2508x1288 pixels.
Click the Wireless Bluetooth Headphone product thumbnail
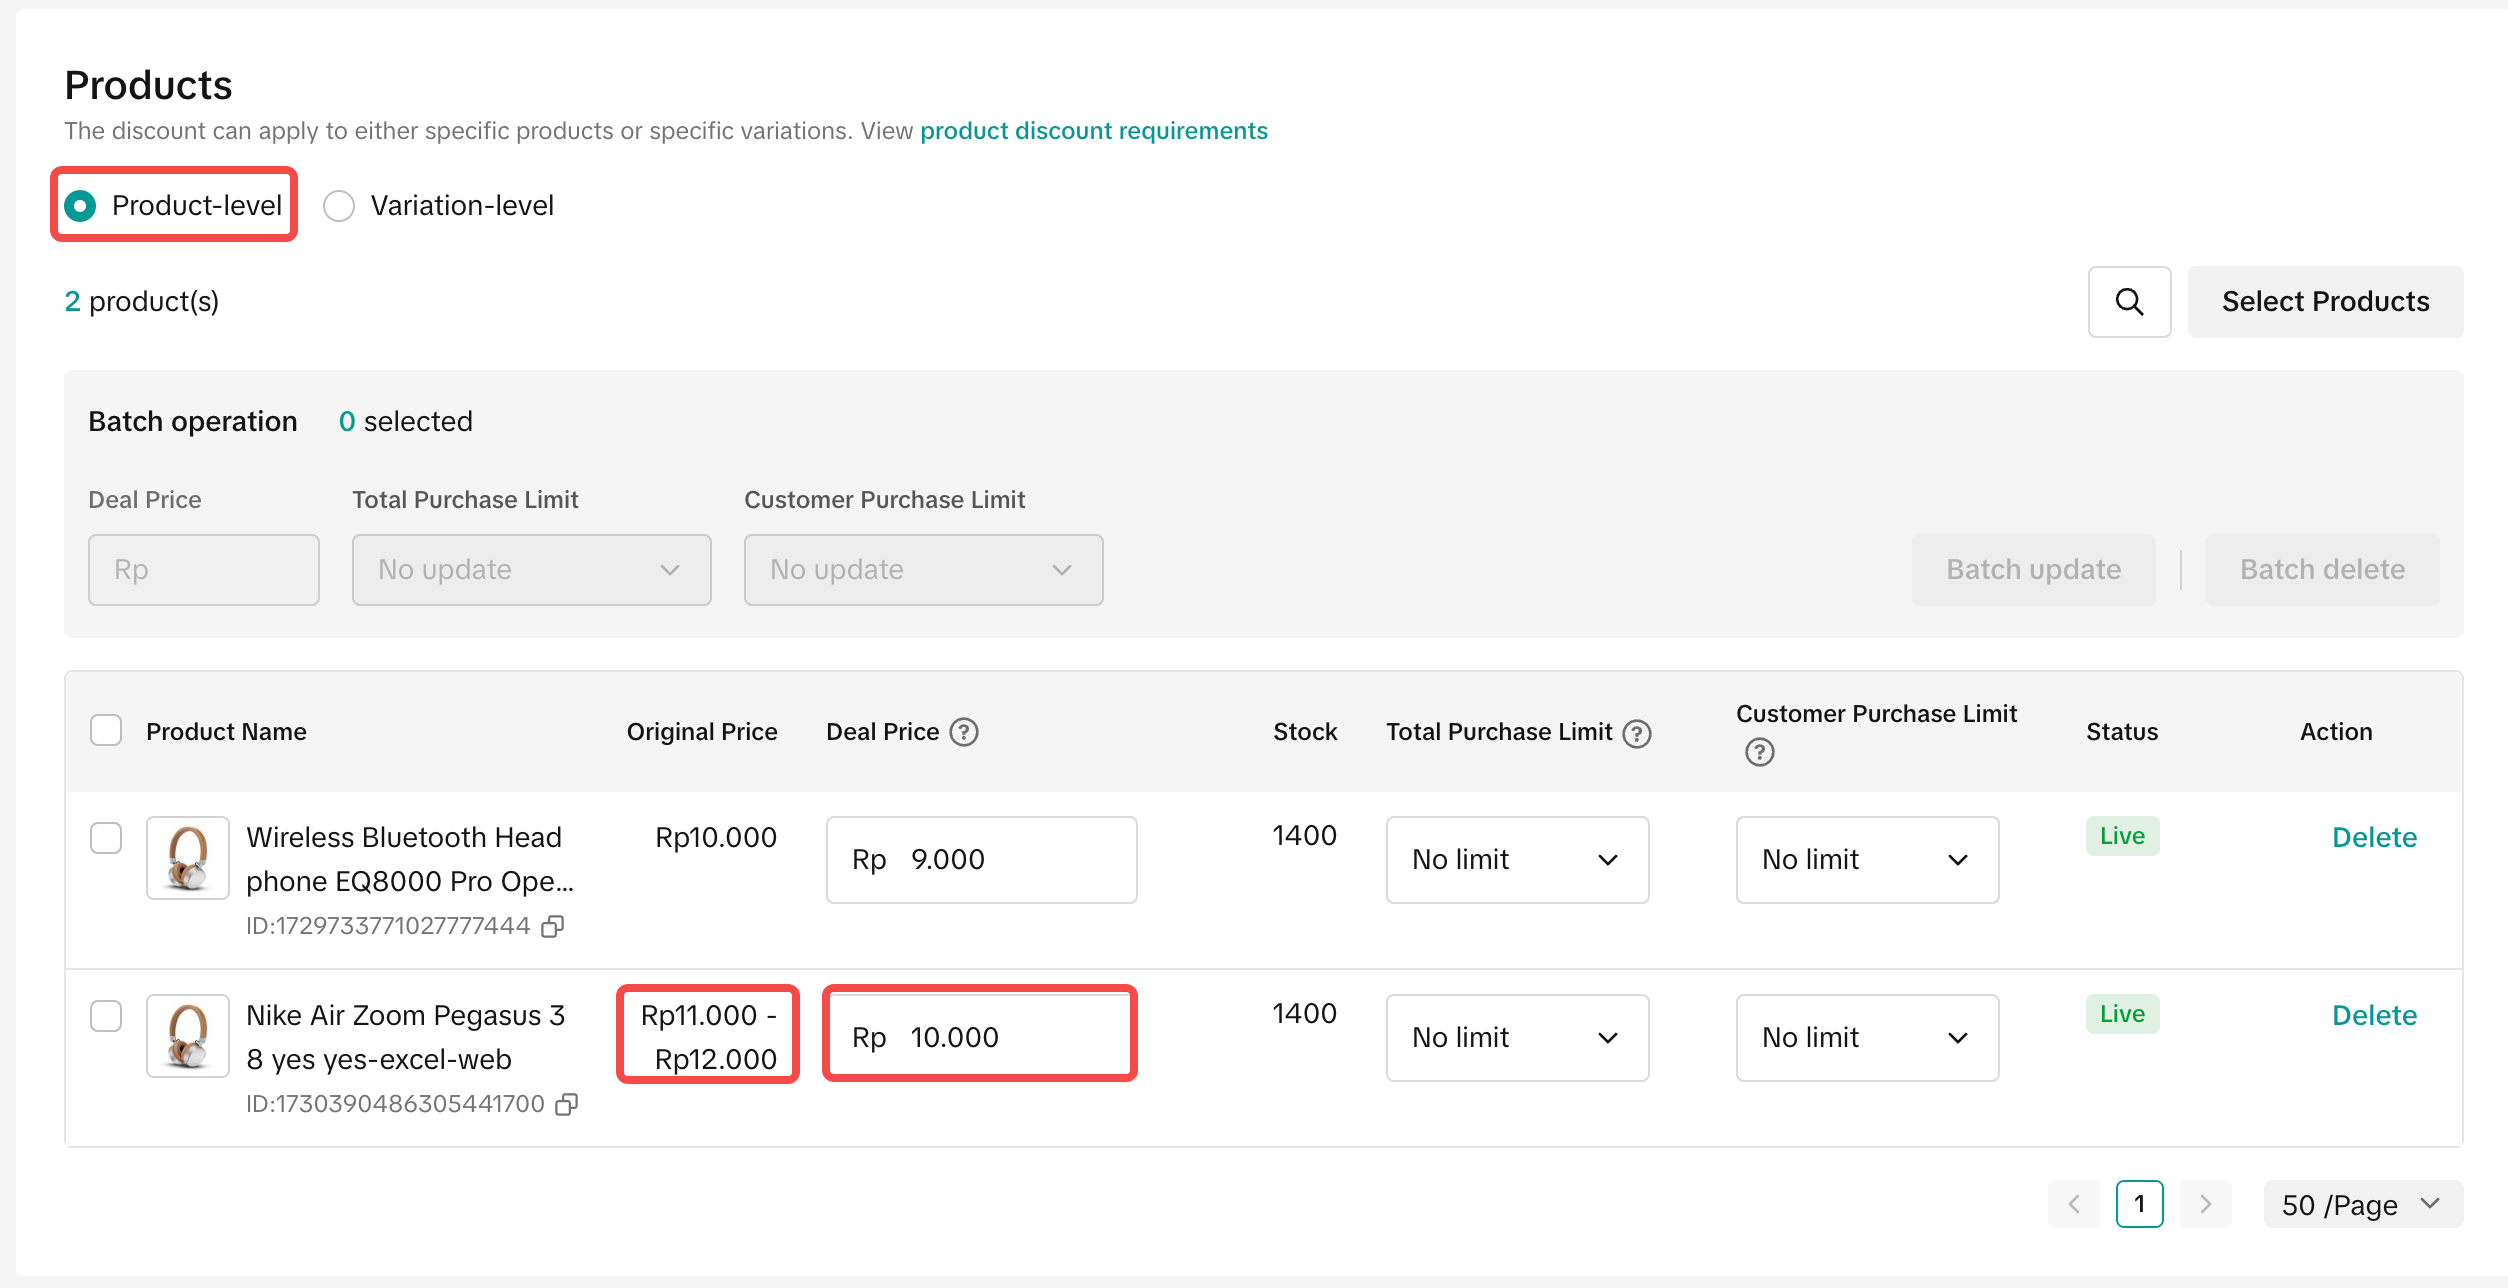[x=188, y=858]
